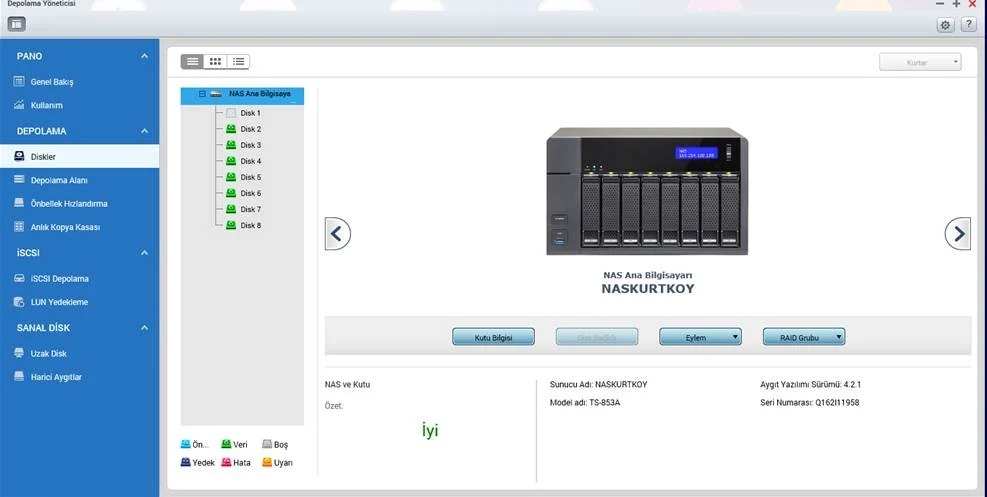Select Disk 2 label in the tree
This screenshot has height=497, width=987.
tap(251, 129)
